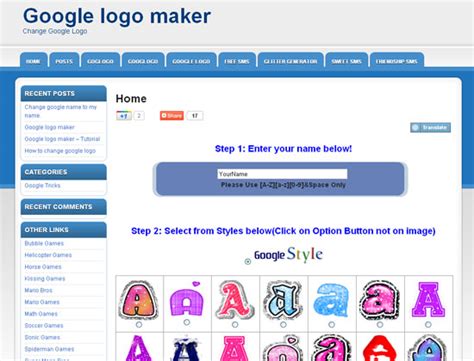Click the globe icon on Translate button

(x=415, y=127)
